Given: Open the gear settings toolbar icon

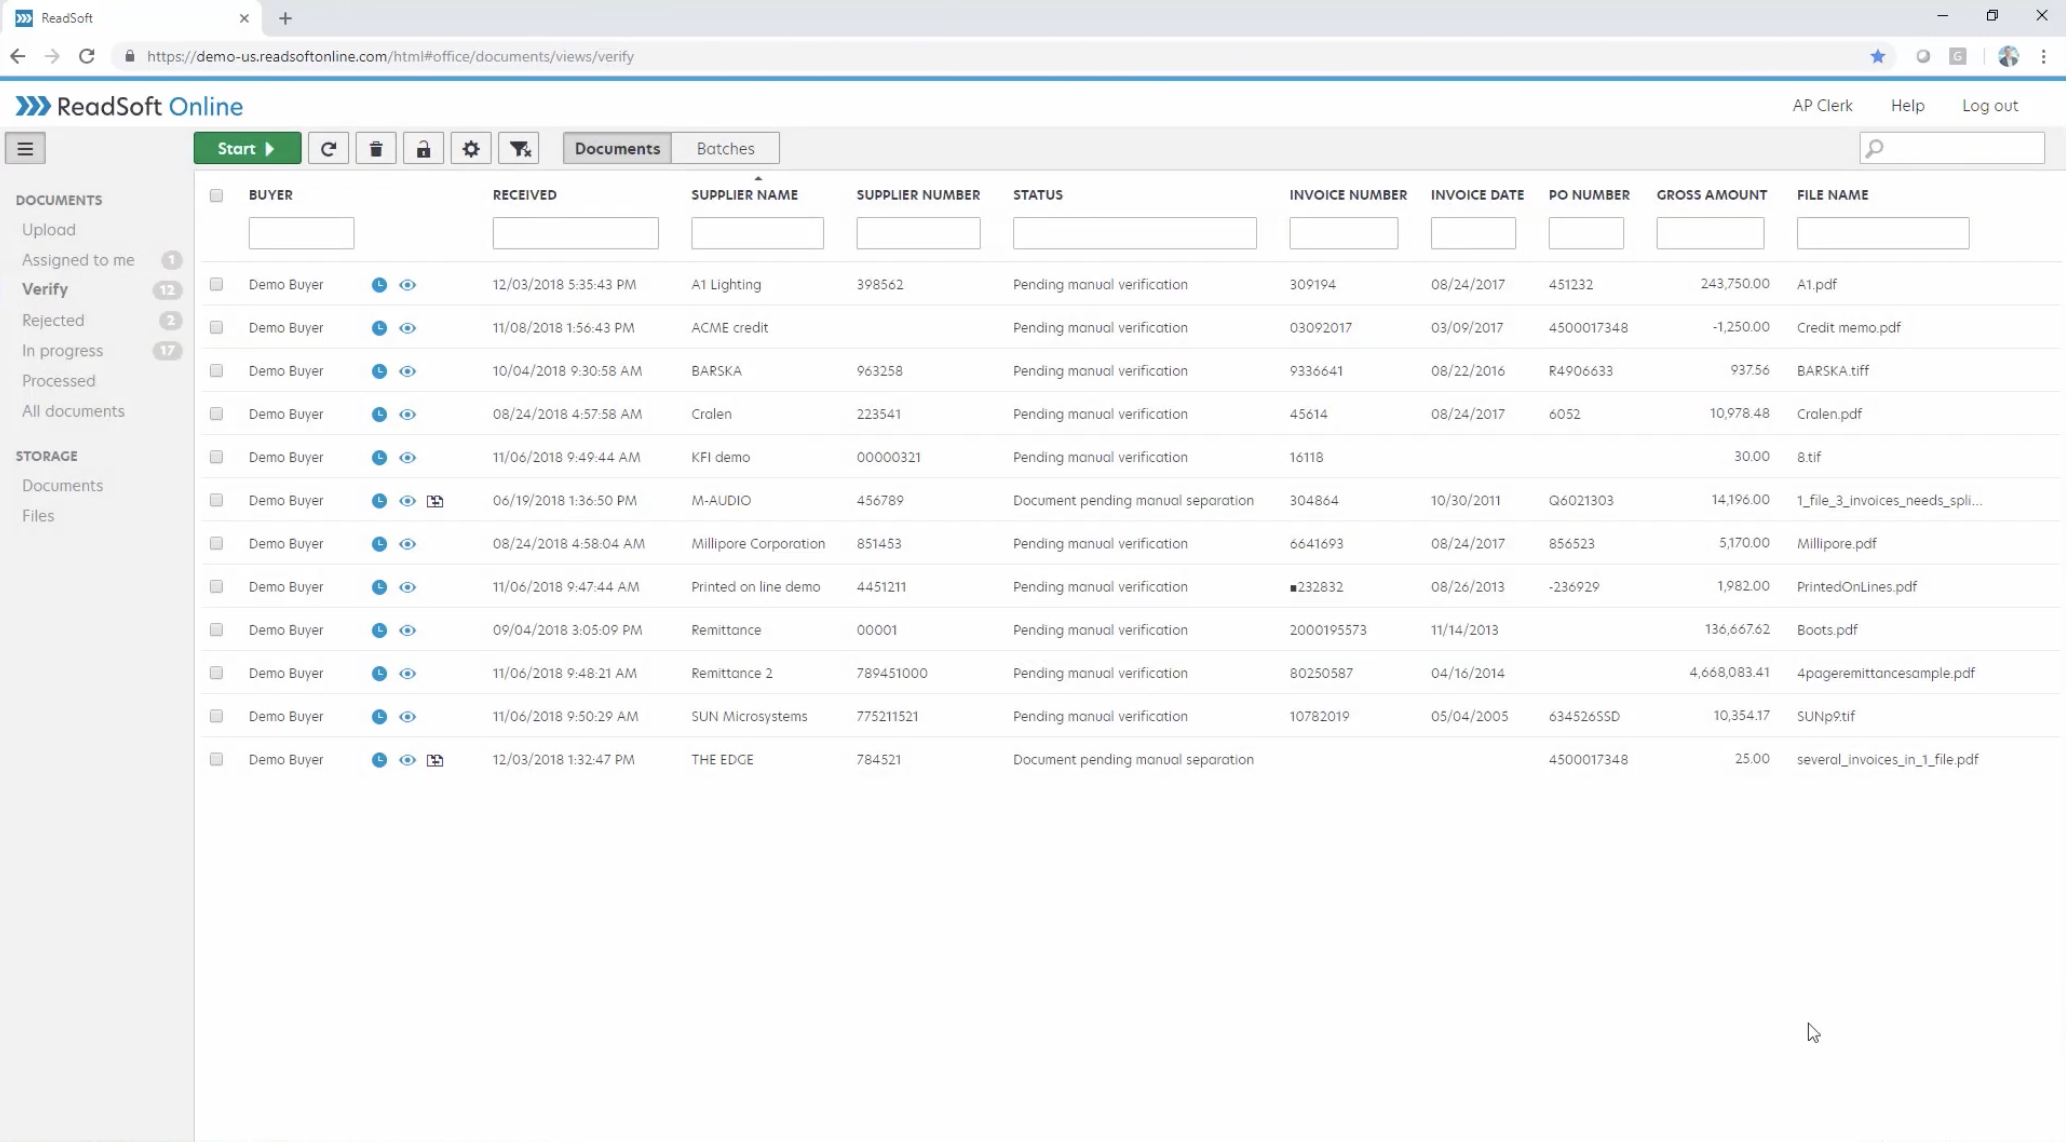Looking at the screenshot, I should coord(471,148).
